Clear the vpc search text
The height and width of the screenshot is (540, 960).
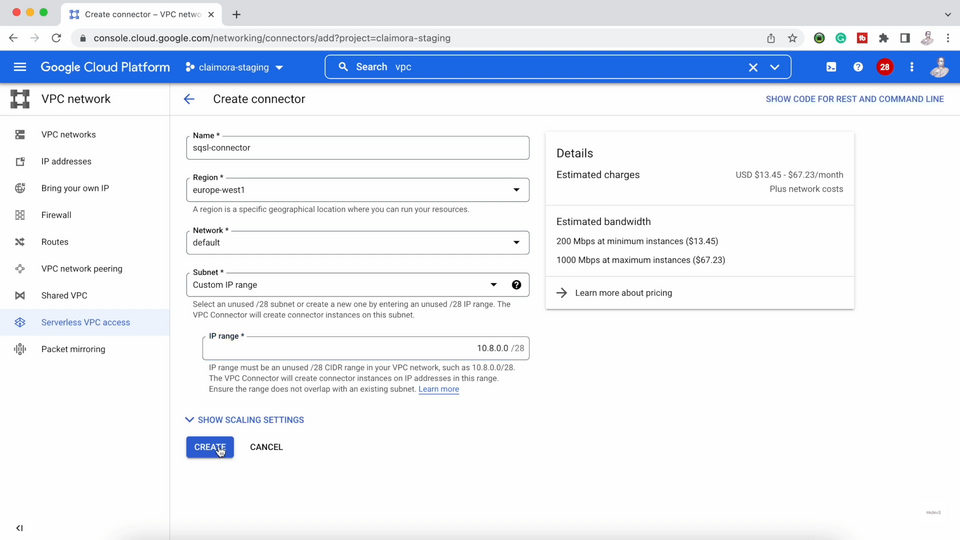[753, 67]
